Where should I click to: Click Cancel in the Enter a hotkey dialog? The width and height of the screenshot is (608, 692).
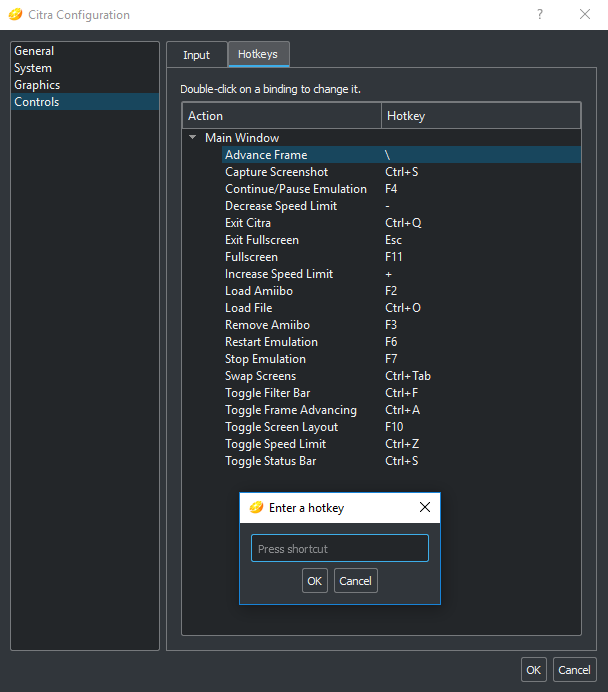pos(356,581)
